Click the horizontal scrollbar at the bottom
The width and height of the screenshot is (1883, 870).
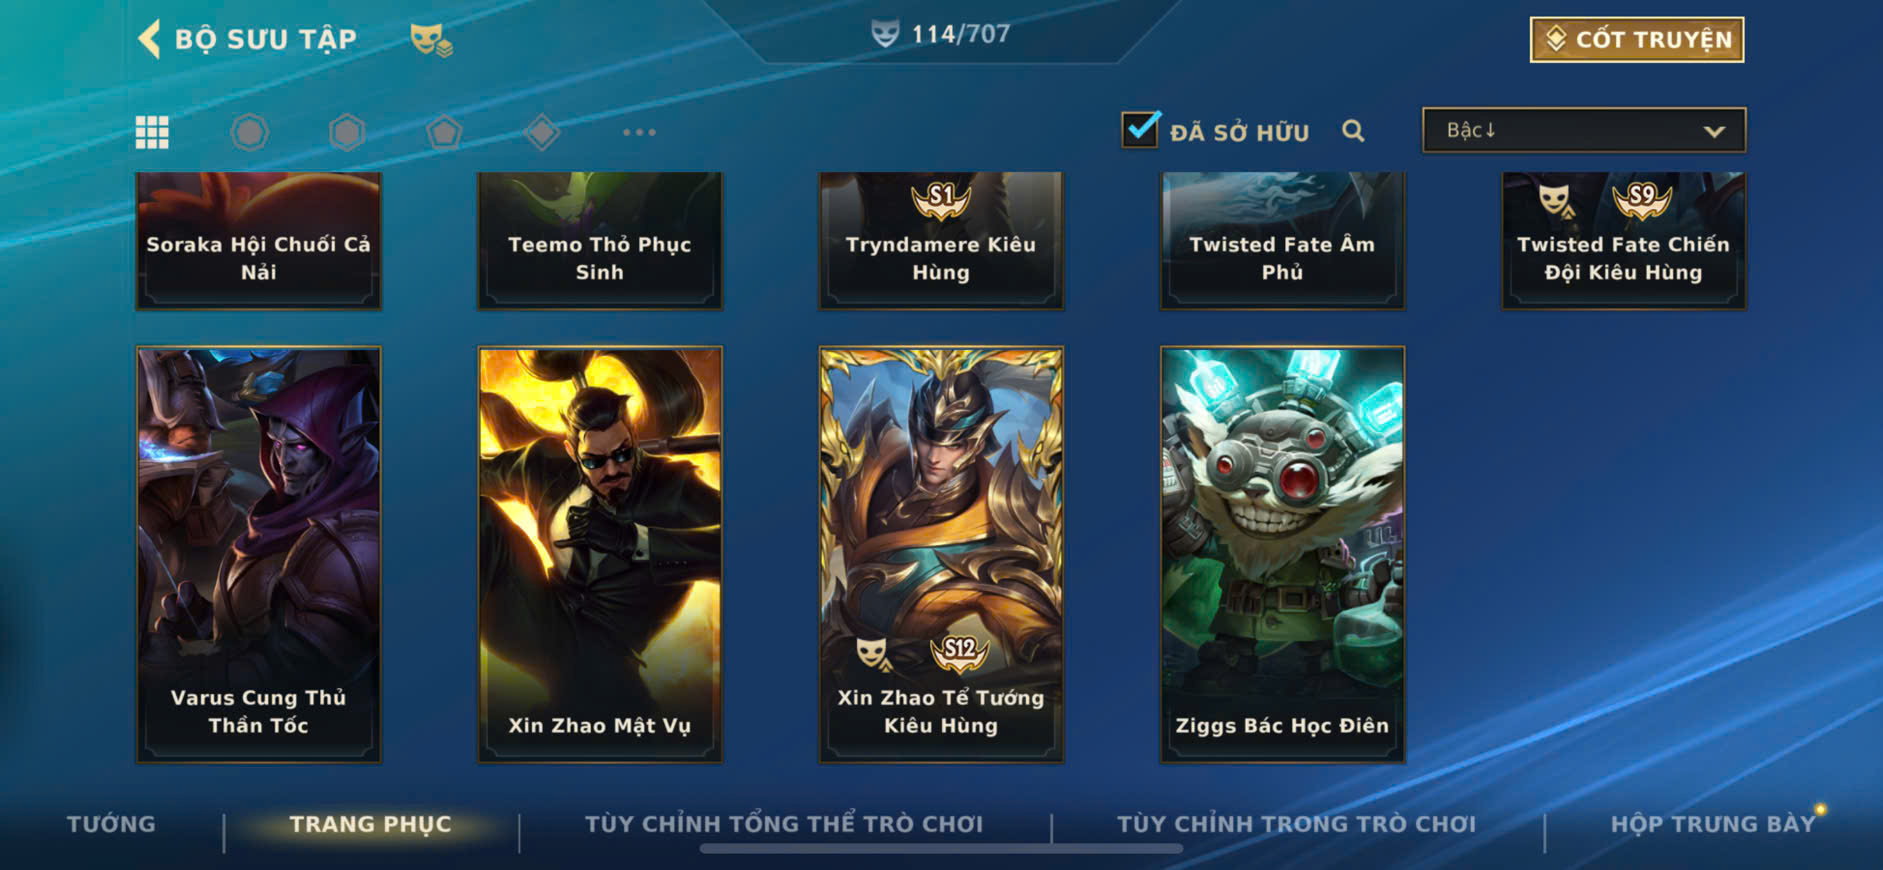click(941, 849)
